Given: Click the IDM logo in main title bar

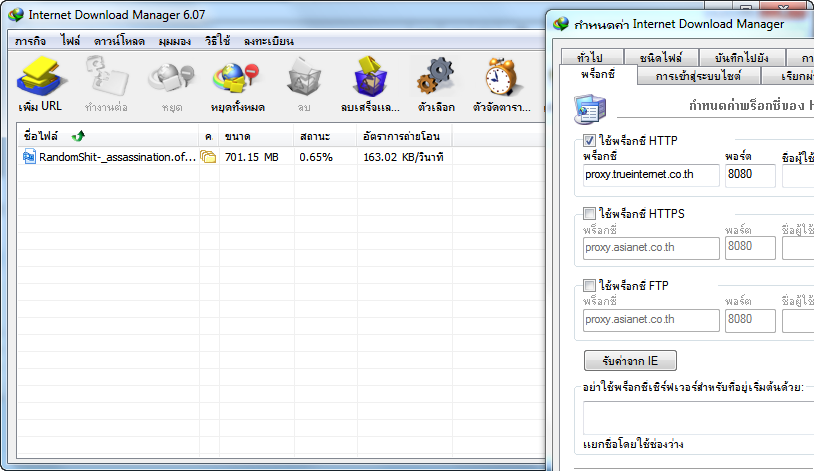Looking at the screenshot, I should (x=16, y=15).
